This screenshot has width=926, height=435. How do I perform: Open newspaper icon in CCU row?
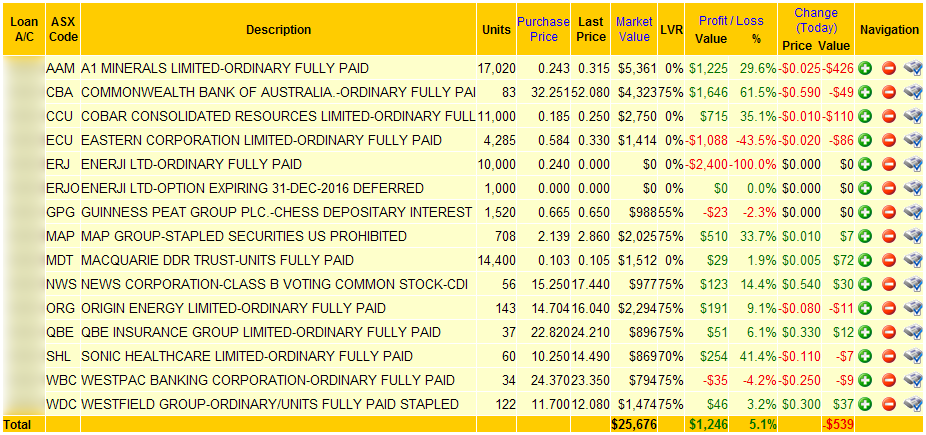tap(913, 116)
